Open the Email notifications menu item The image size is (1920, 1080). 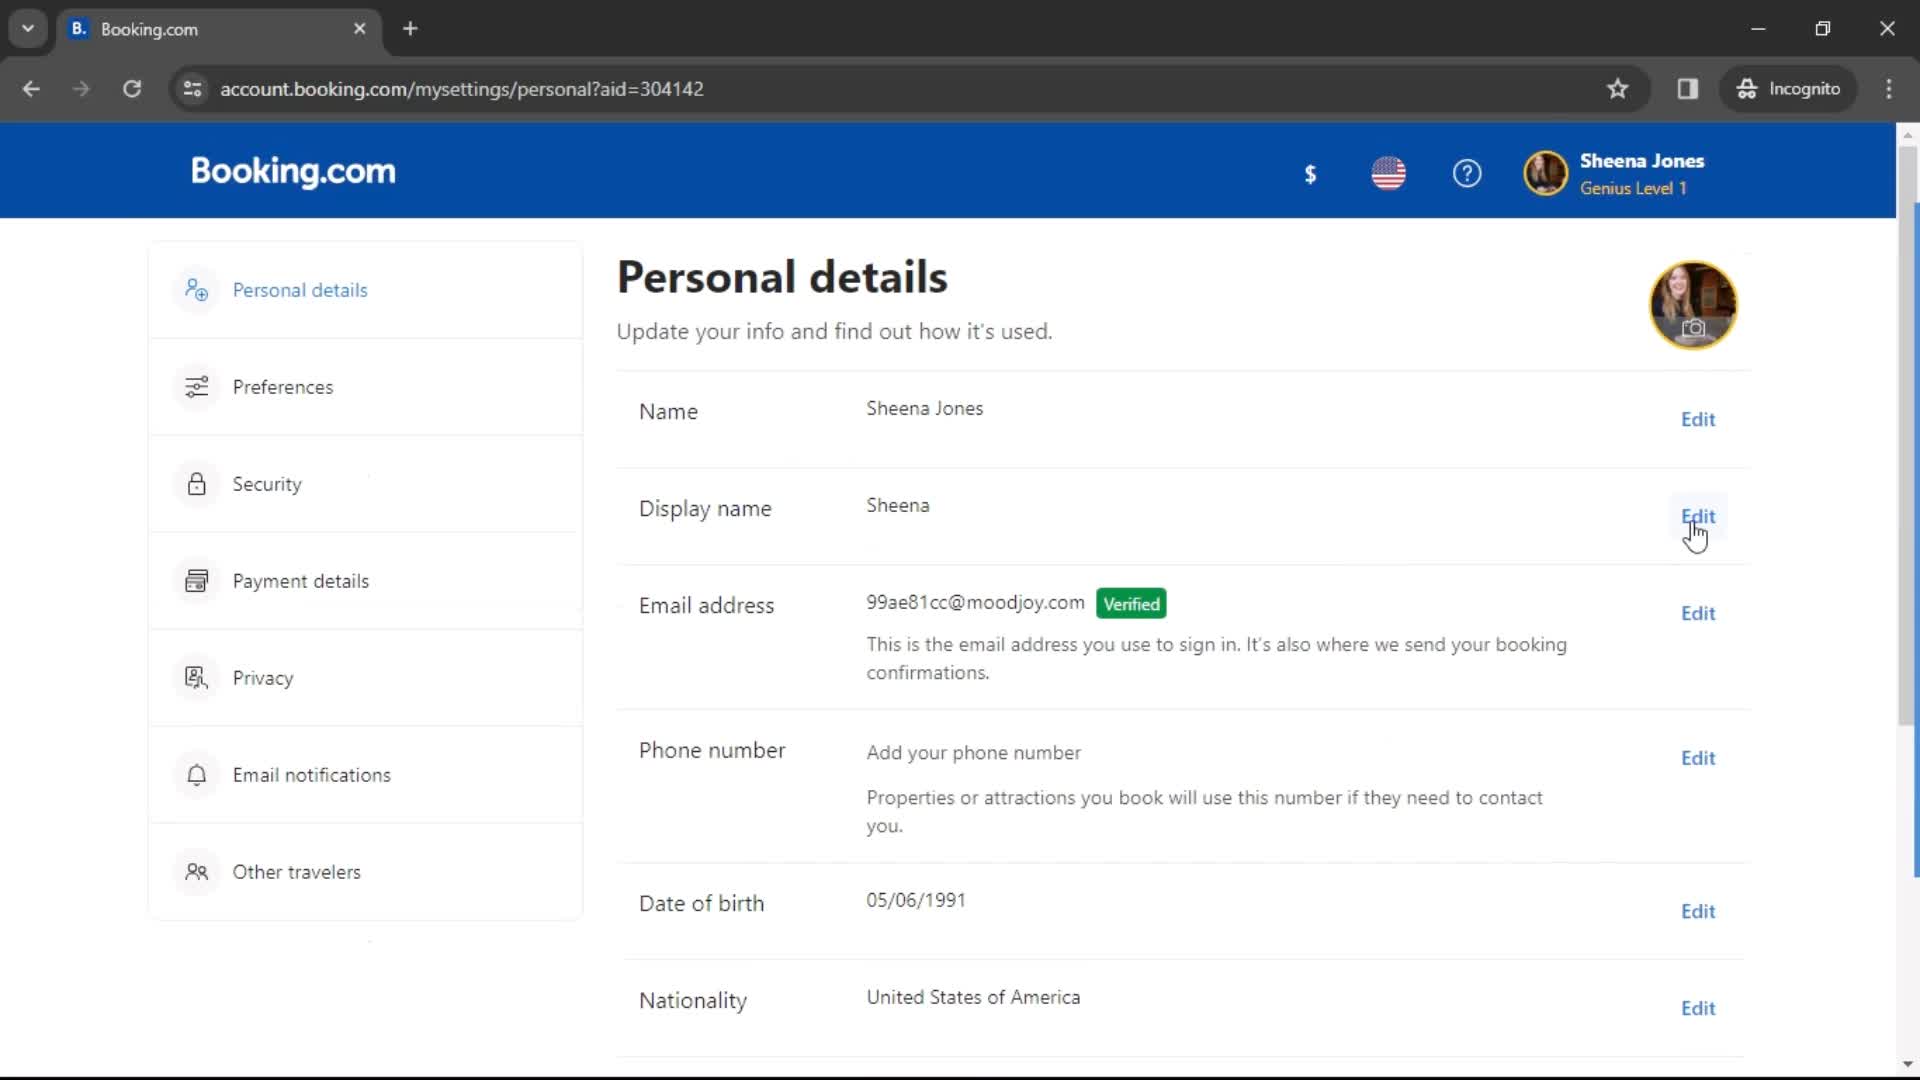[x=366, y=775]
